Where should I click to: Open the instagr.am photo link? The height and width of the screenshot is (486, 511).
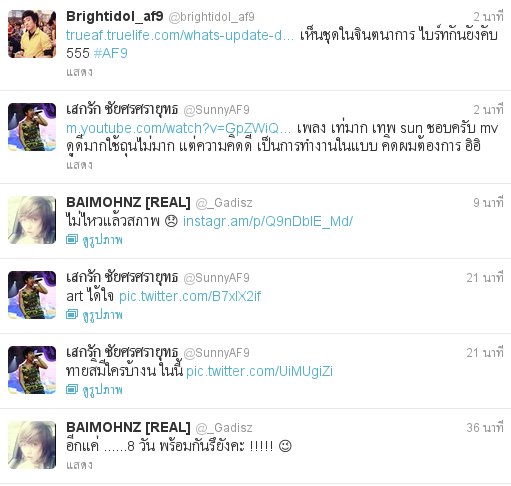pyautogui.click(x=268, y=221)
